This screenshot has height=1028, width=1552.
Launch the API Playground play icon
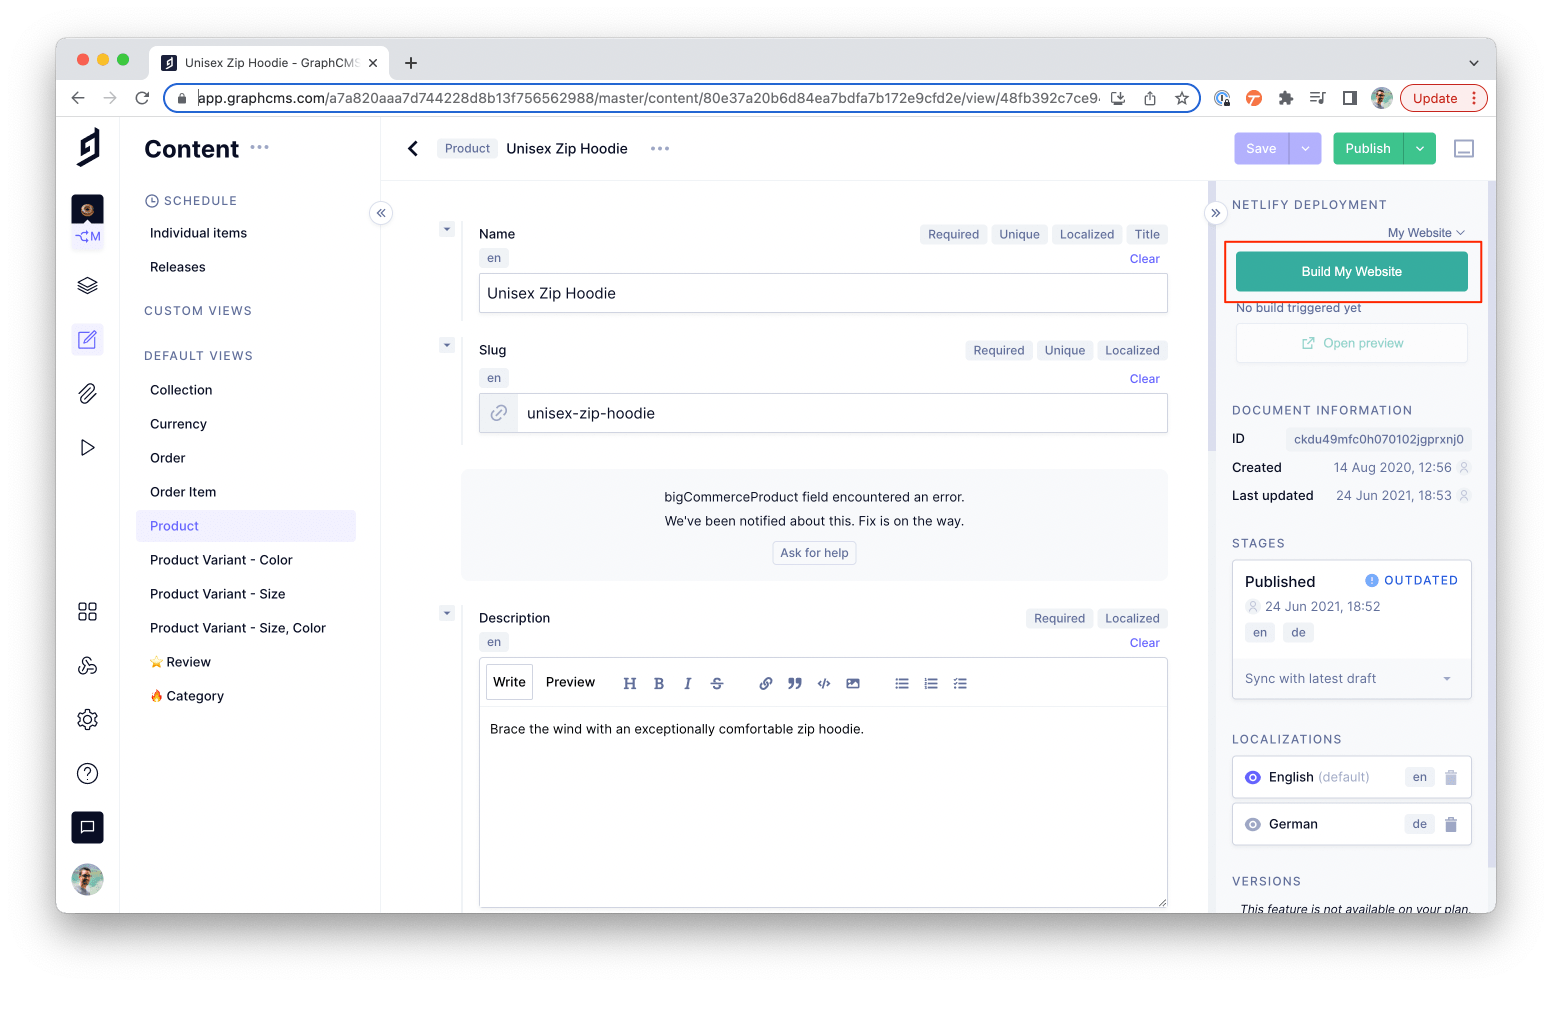(x=87, y=447)
